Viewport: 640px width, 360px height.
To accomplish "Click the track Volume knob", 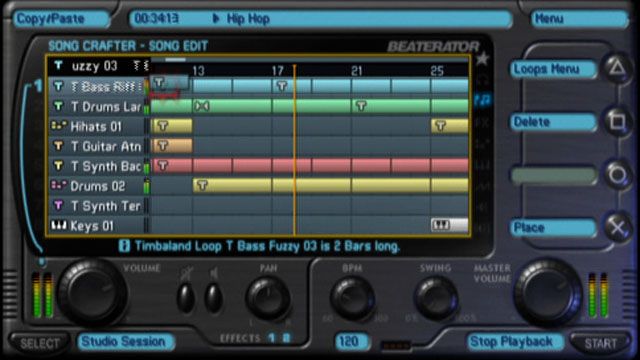I will click(92, 293).
